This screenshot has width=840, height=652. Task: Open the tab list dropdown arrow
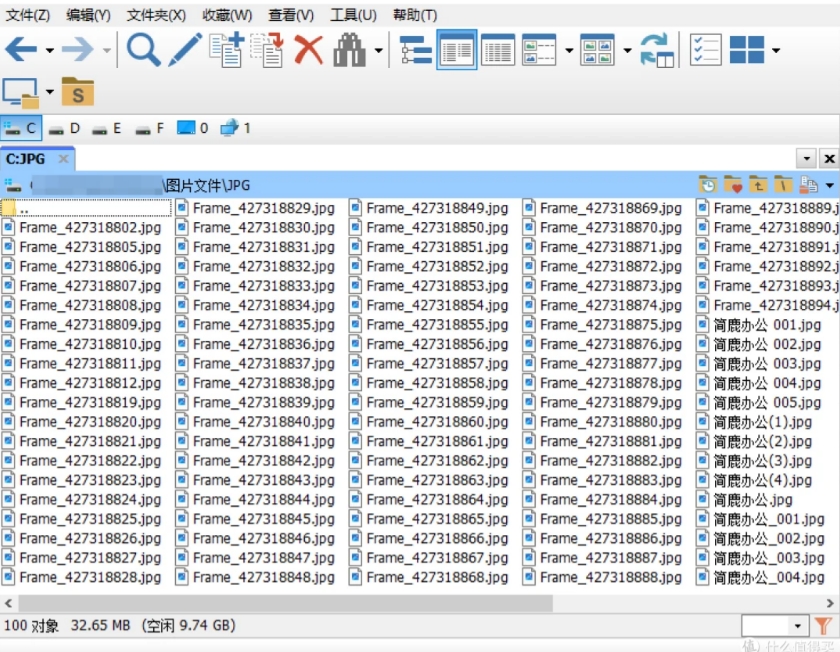[x=807, y=159]
